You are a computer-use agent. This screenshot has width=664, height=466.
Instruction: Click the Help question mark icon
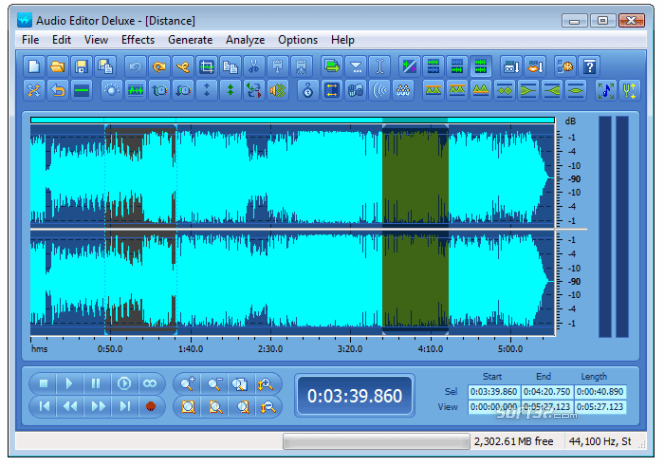[x=589, y=67]
